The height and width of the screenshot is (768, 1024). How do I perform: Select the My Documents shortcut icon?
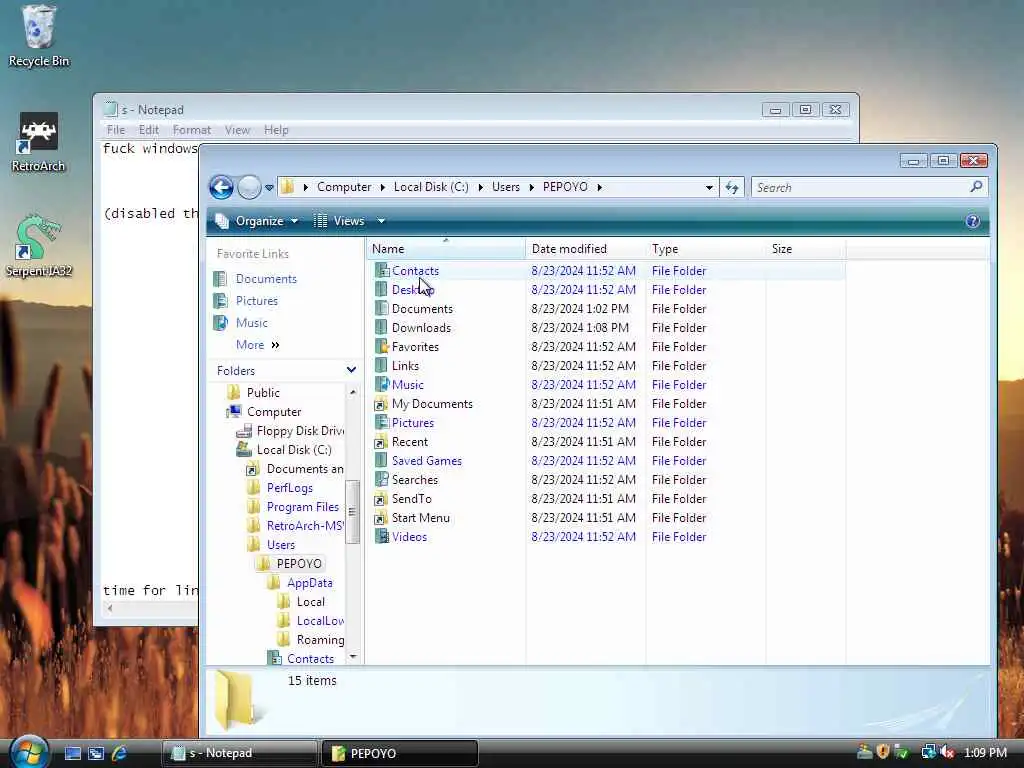tap(381, 404)
